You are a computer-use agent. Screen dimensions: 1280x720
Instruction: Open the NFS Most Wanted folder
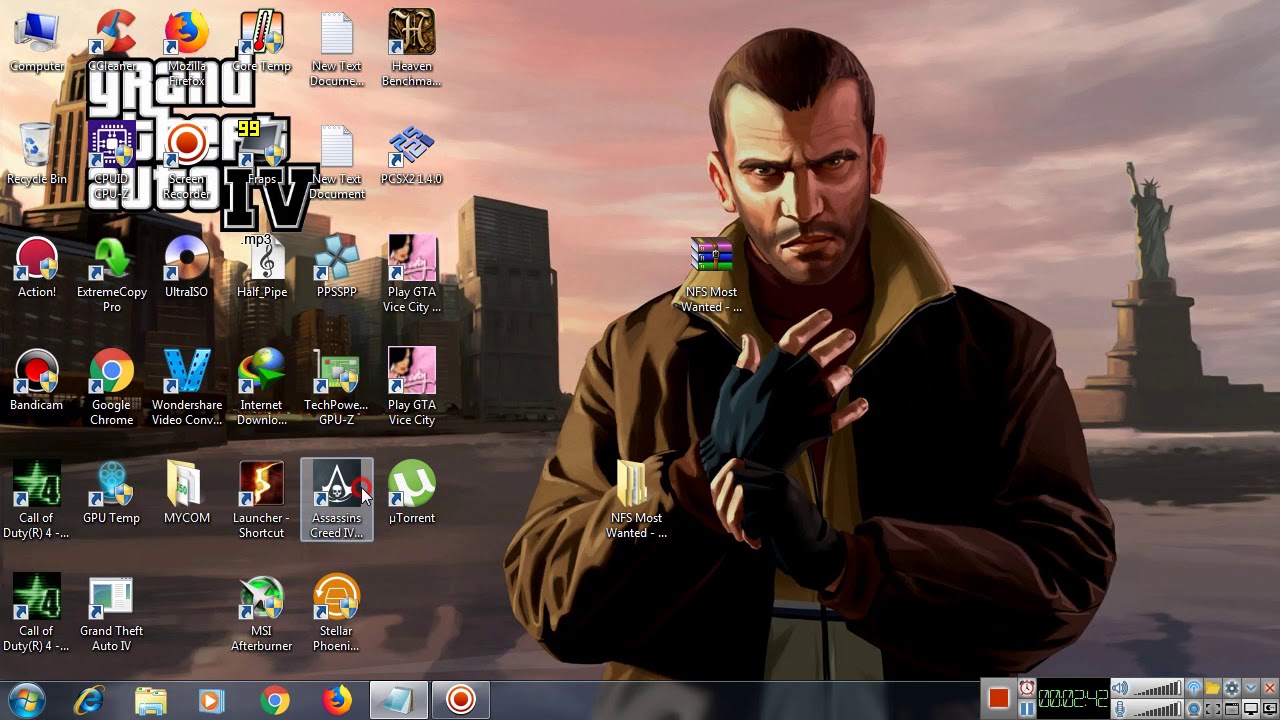637,501
